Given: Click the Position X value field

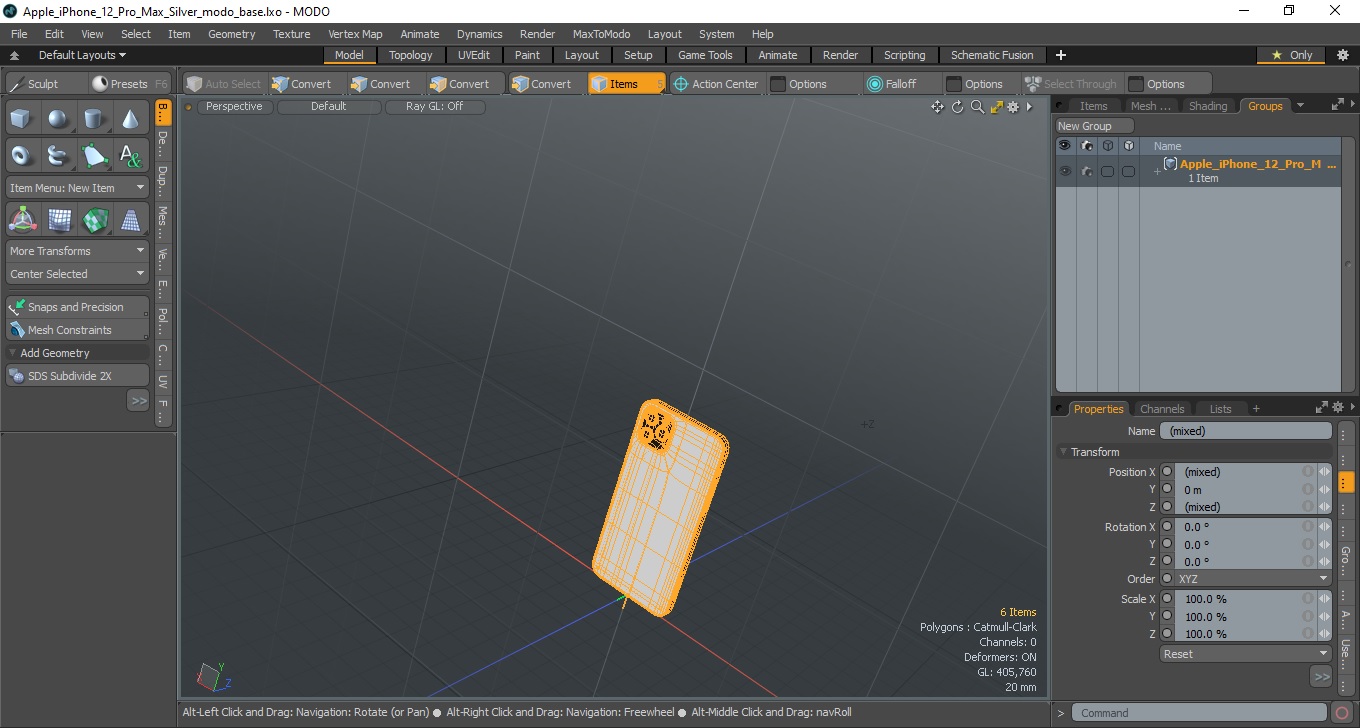Looking at the screenshot, I should 1240,472.
